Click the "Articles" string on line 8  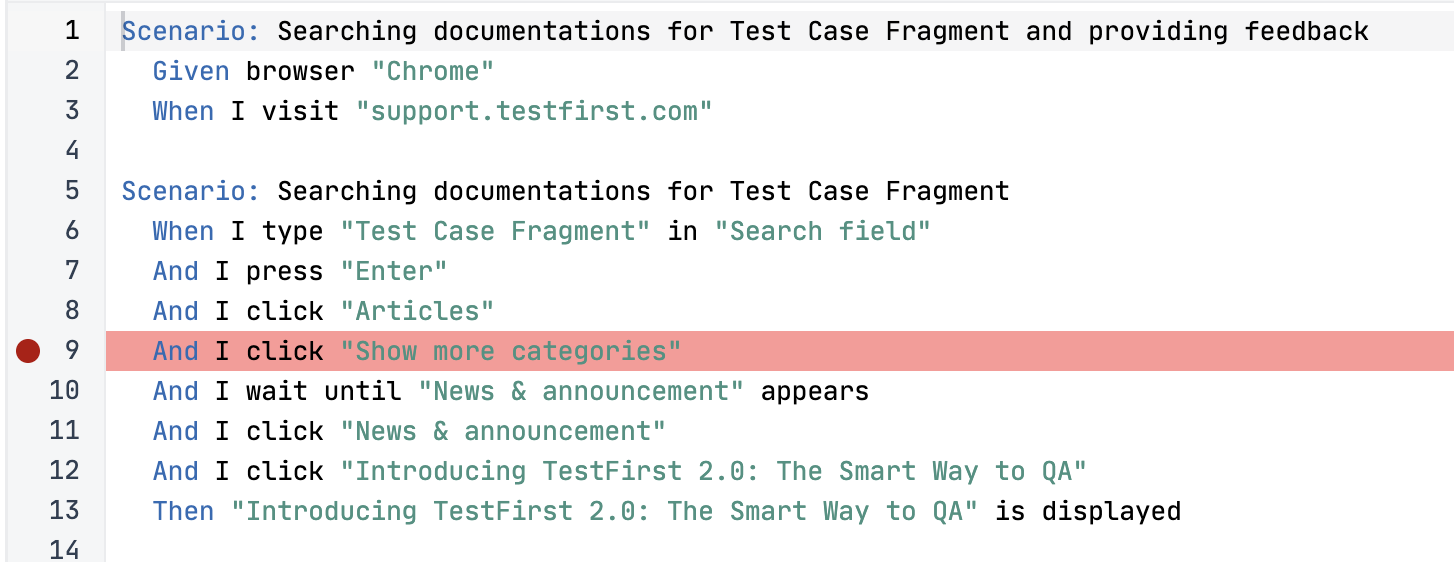pos(417,311)
